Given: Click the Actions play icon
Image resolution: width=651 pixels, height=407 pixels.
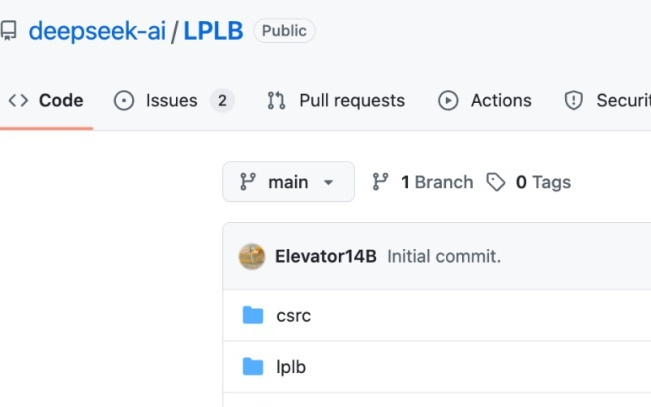Looking at the screenshot, I should [x=448, y=100].
